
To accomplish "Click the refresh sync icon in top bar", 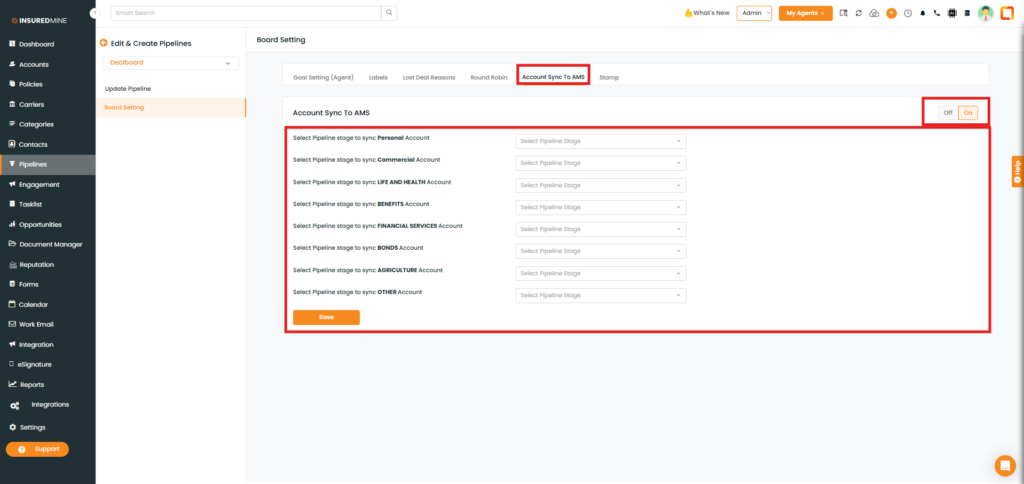I will (x=859, y=13).
